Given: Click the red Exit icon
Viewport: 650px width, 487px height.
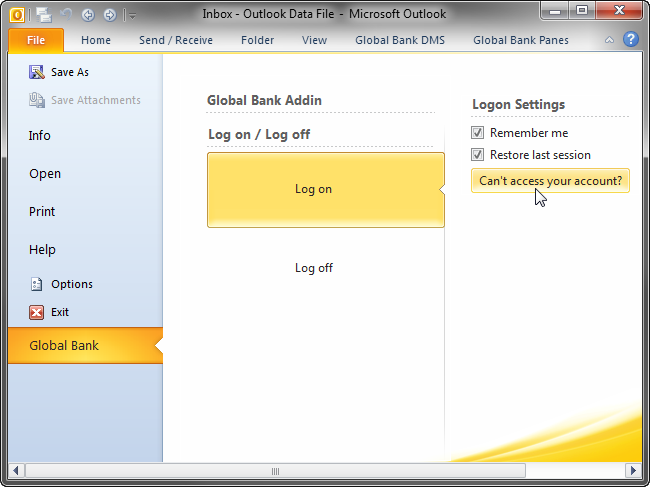Looking at the screenshot, I should point(36,312).
